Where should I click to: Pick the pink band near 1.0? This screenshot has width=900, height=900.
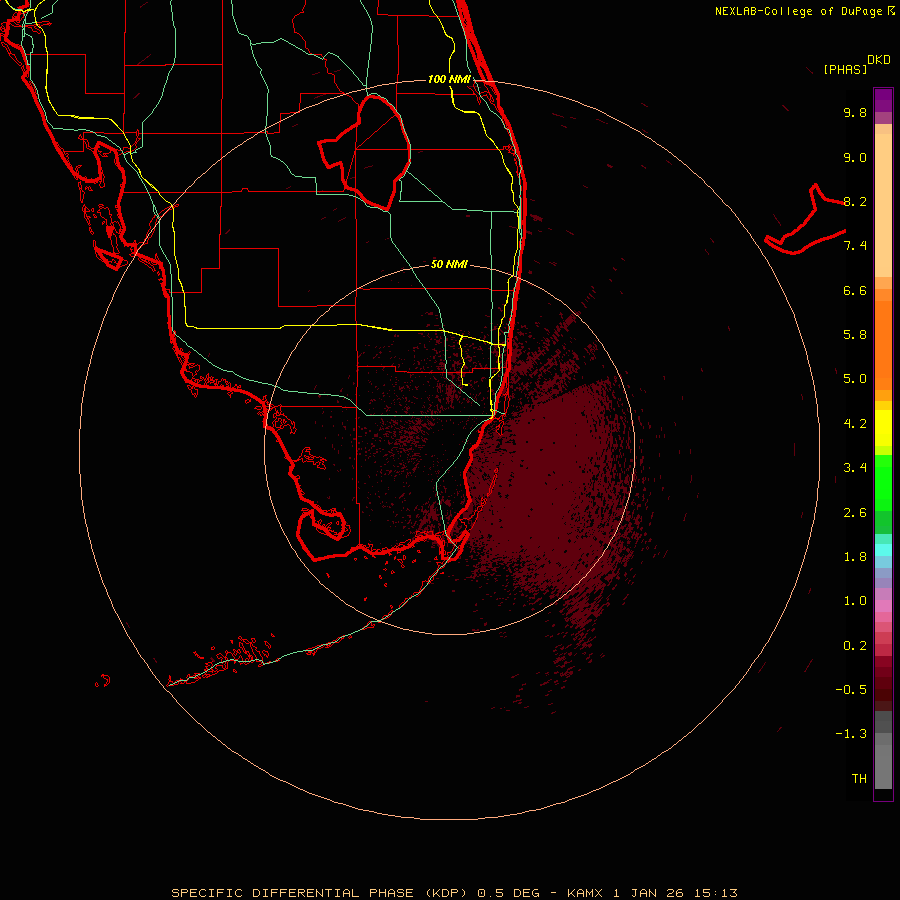coord(883,606)
